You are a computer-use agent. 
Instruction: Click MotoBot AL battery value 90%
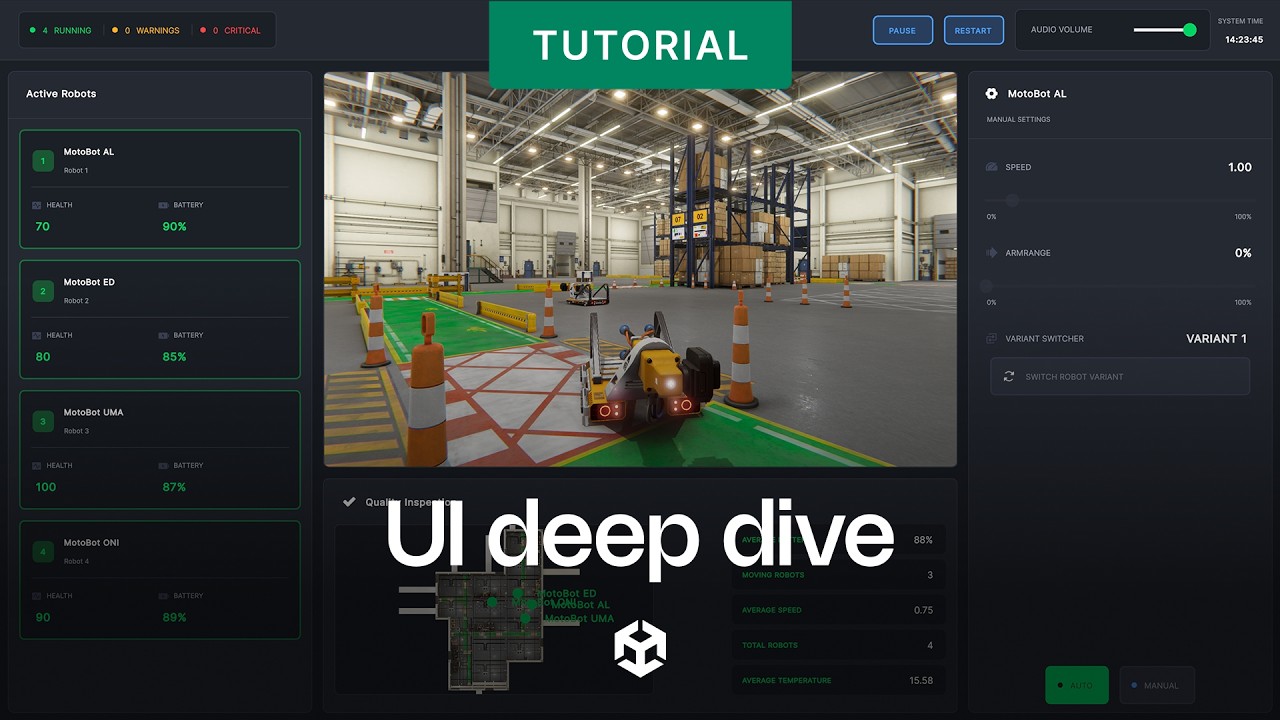[174, 226]
